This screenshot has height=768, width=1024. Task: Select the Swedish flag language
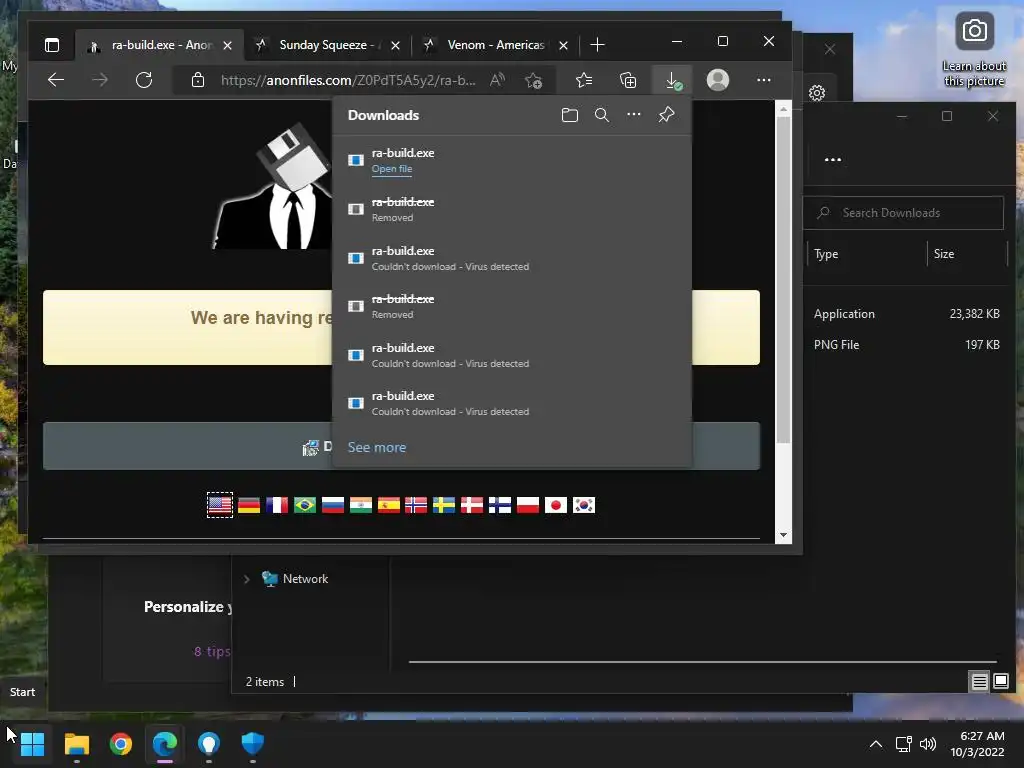(444, 505)
